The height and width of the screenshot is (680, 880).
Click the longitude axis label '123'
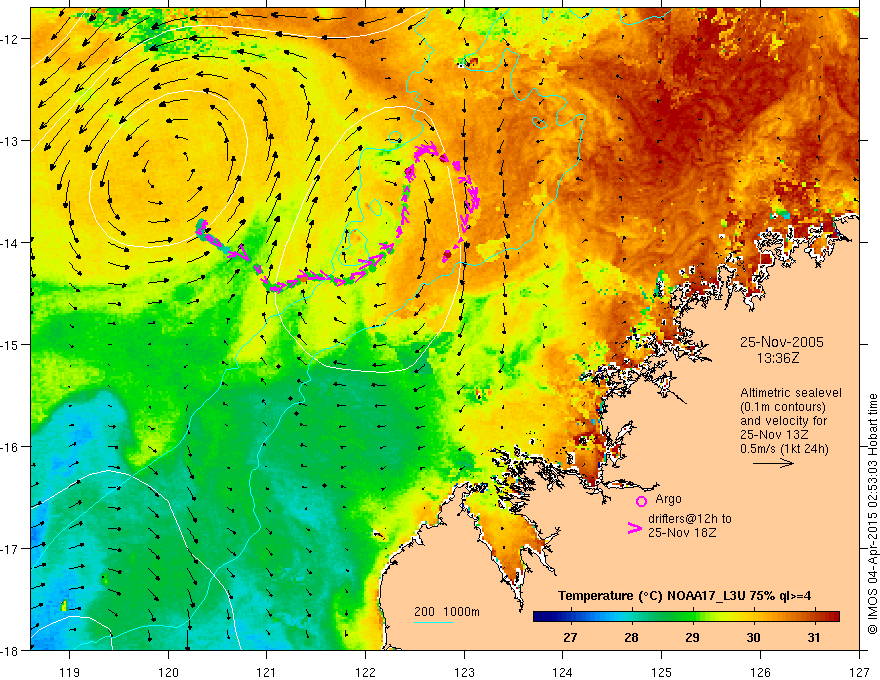click(464, 672)
